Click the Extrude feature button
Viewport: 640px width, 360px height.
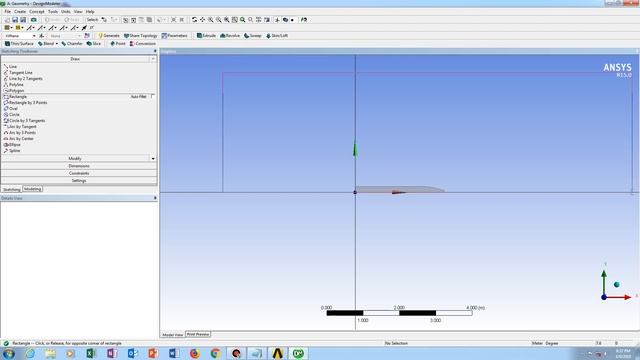tap(206, 36)
